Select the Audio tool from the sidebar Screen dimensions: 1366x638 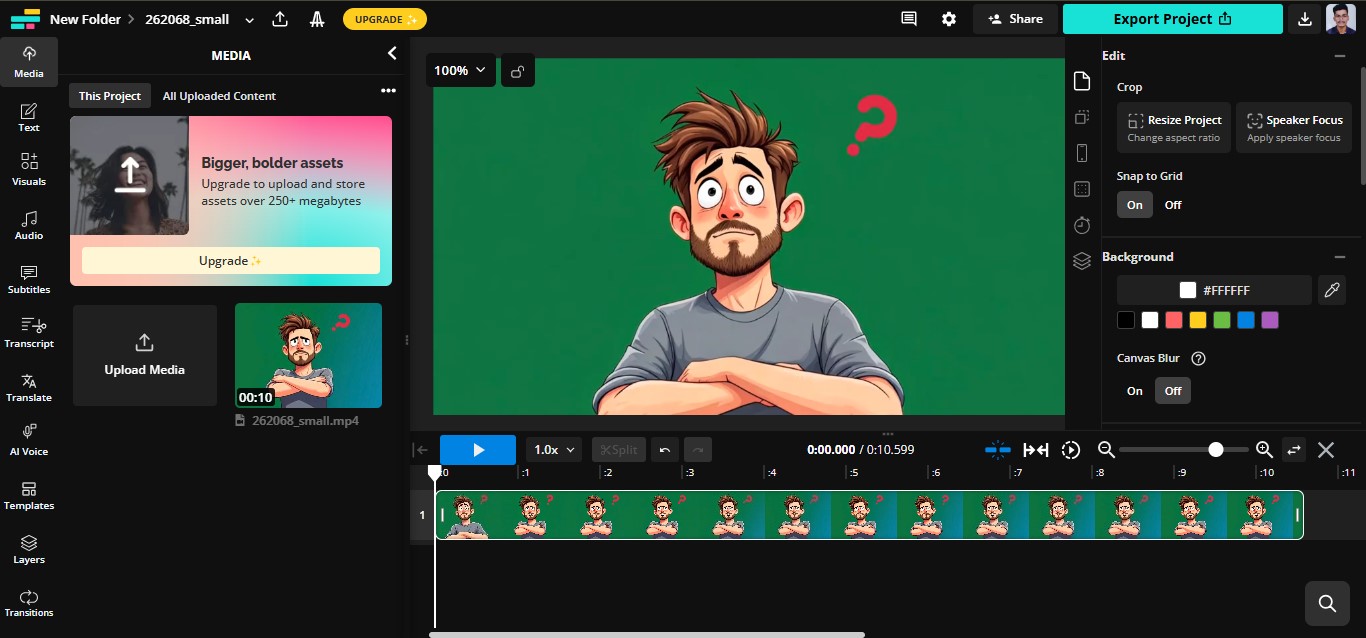28,227
